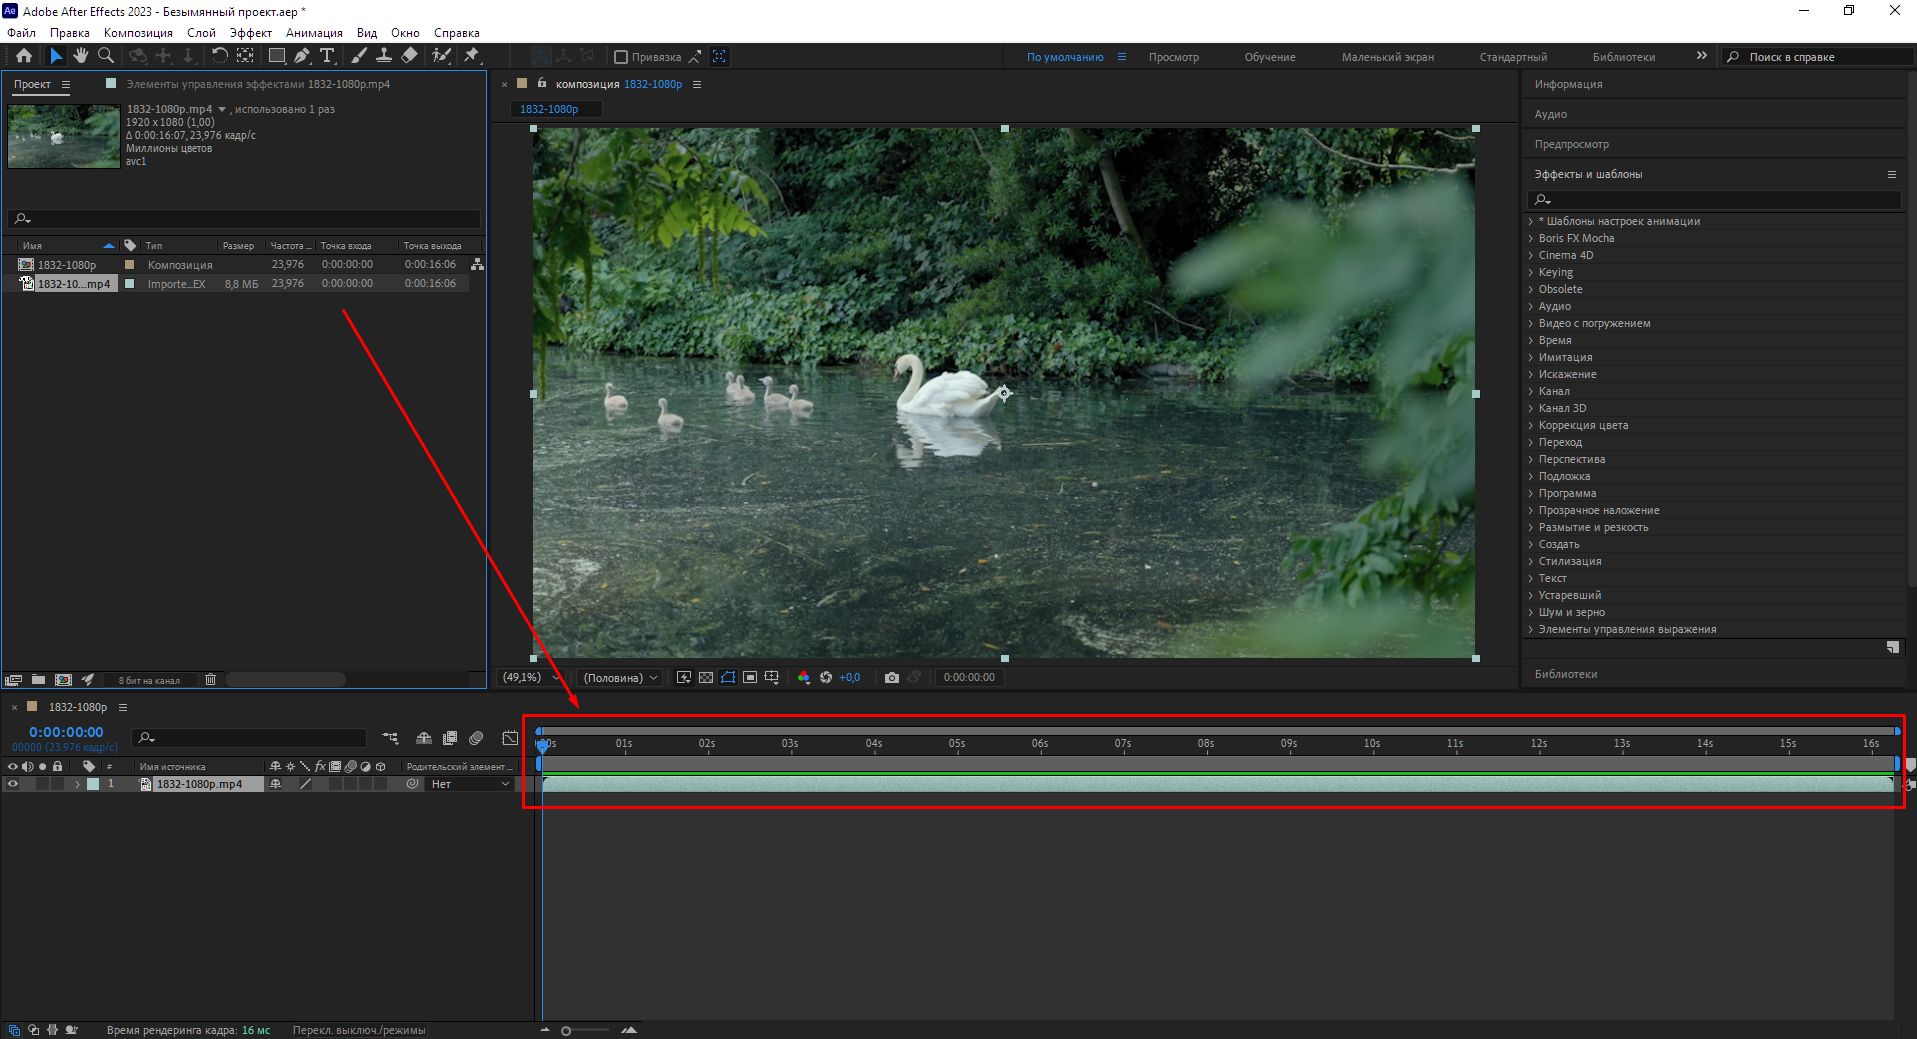Open the Аудио panel header
Viewport: 1917px width, 1039px height.
pos(1551,114)
